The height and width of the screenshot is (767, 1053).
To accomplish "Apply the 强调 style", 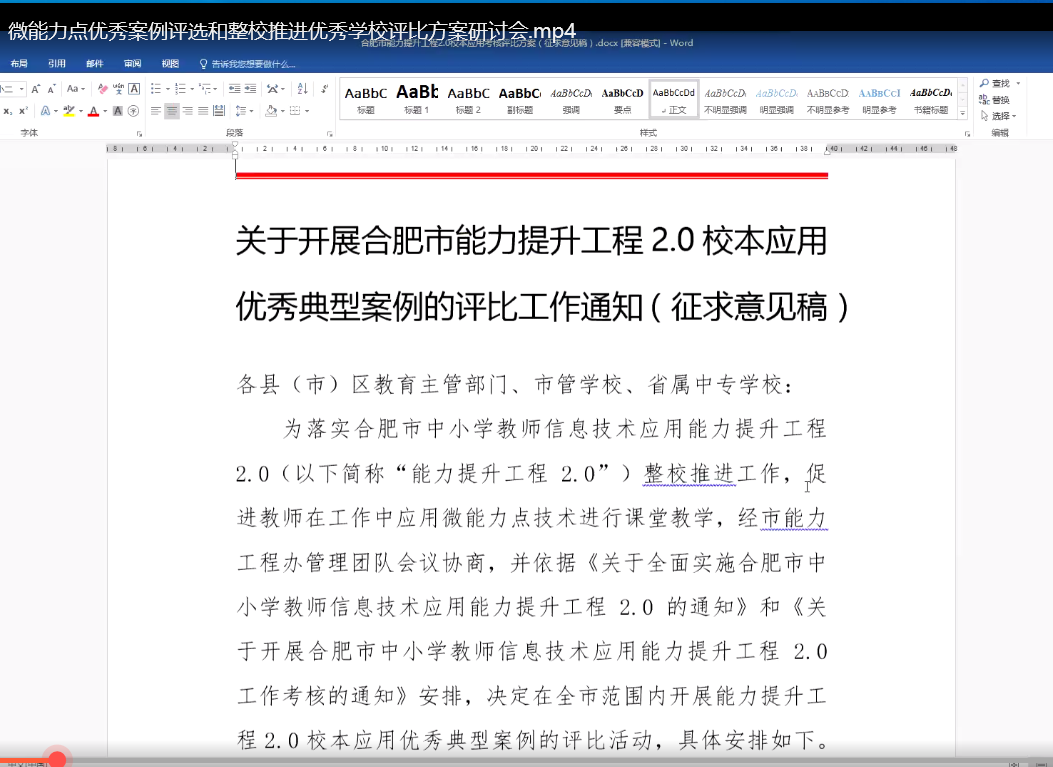I will tap(571, 99).
